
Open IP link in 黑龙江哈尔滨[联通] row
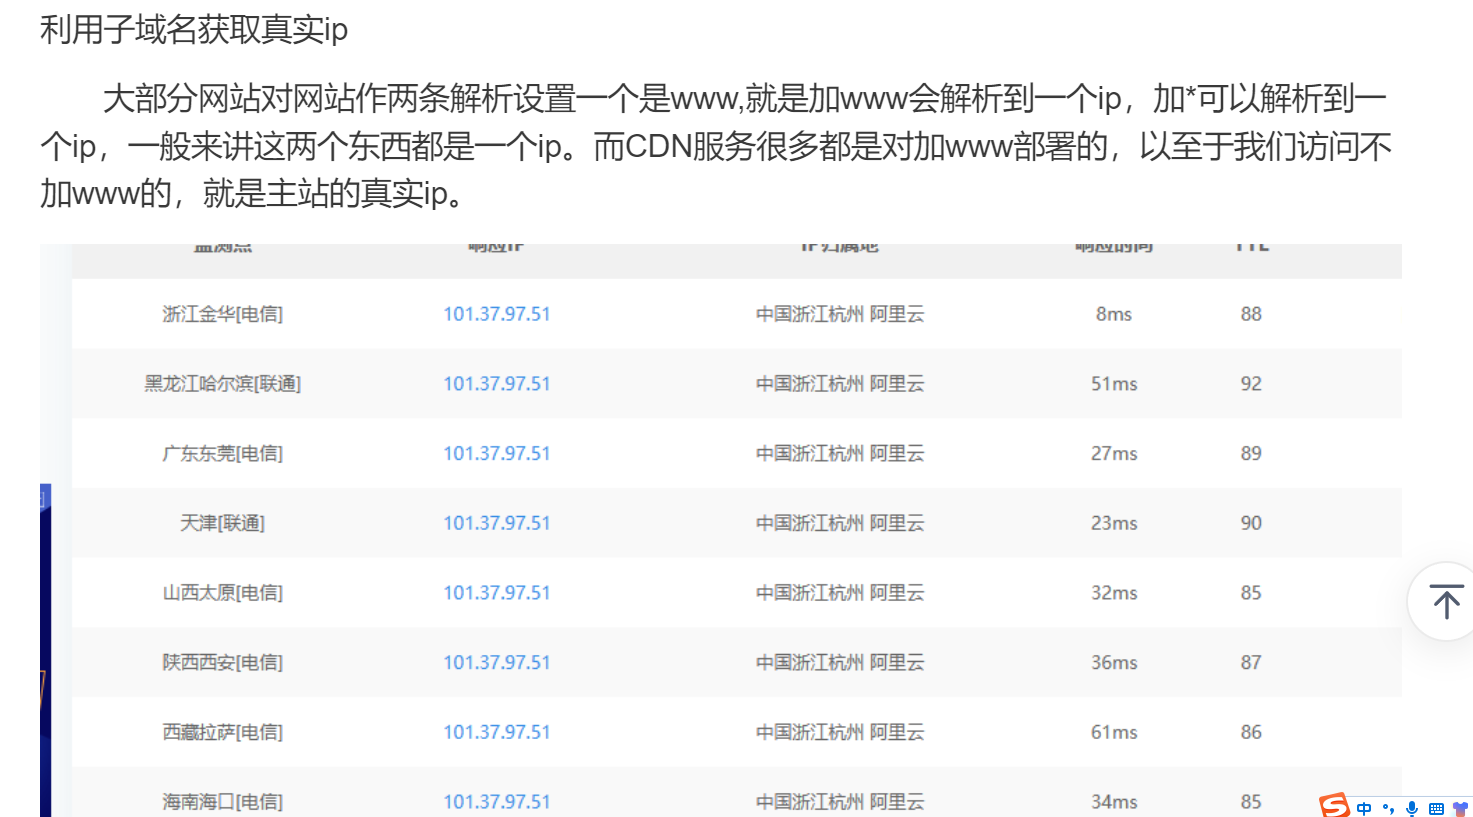[496, 384]
